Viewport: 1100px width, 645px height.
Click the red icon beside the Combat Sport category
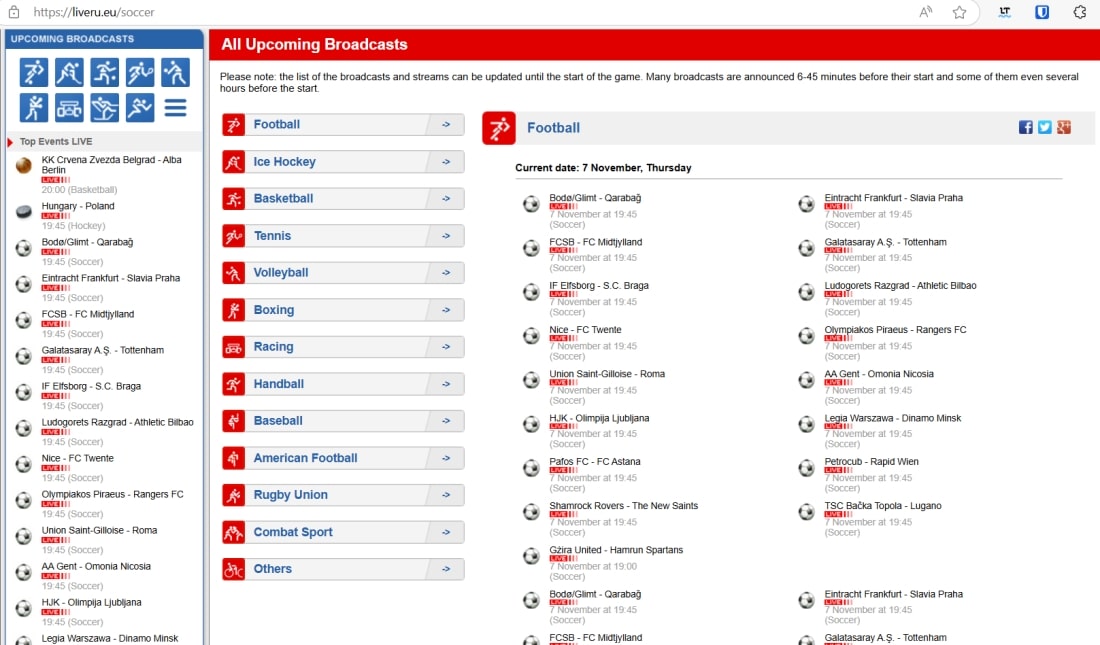point(234,533)
